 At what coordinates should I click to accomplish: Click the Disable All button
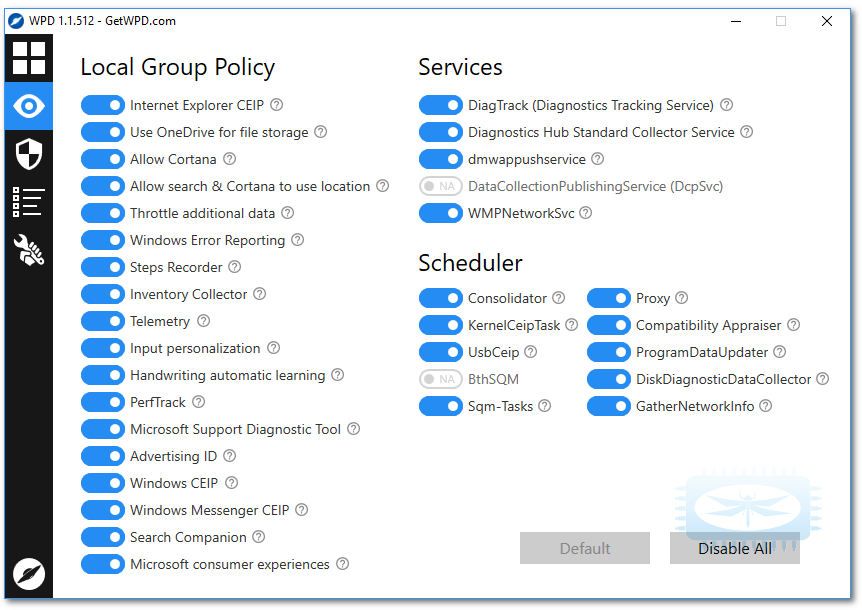coord(734,548)
